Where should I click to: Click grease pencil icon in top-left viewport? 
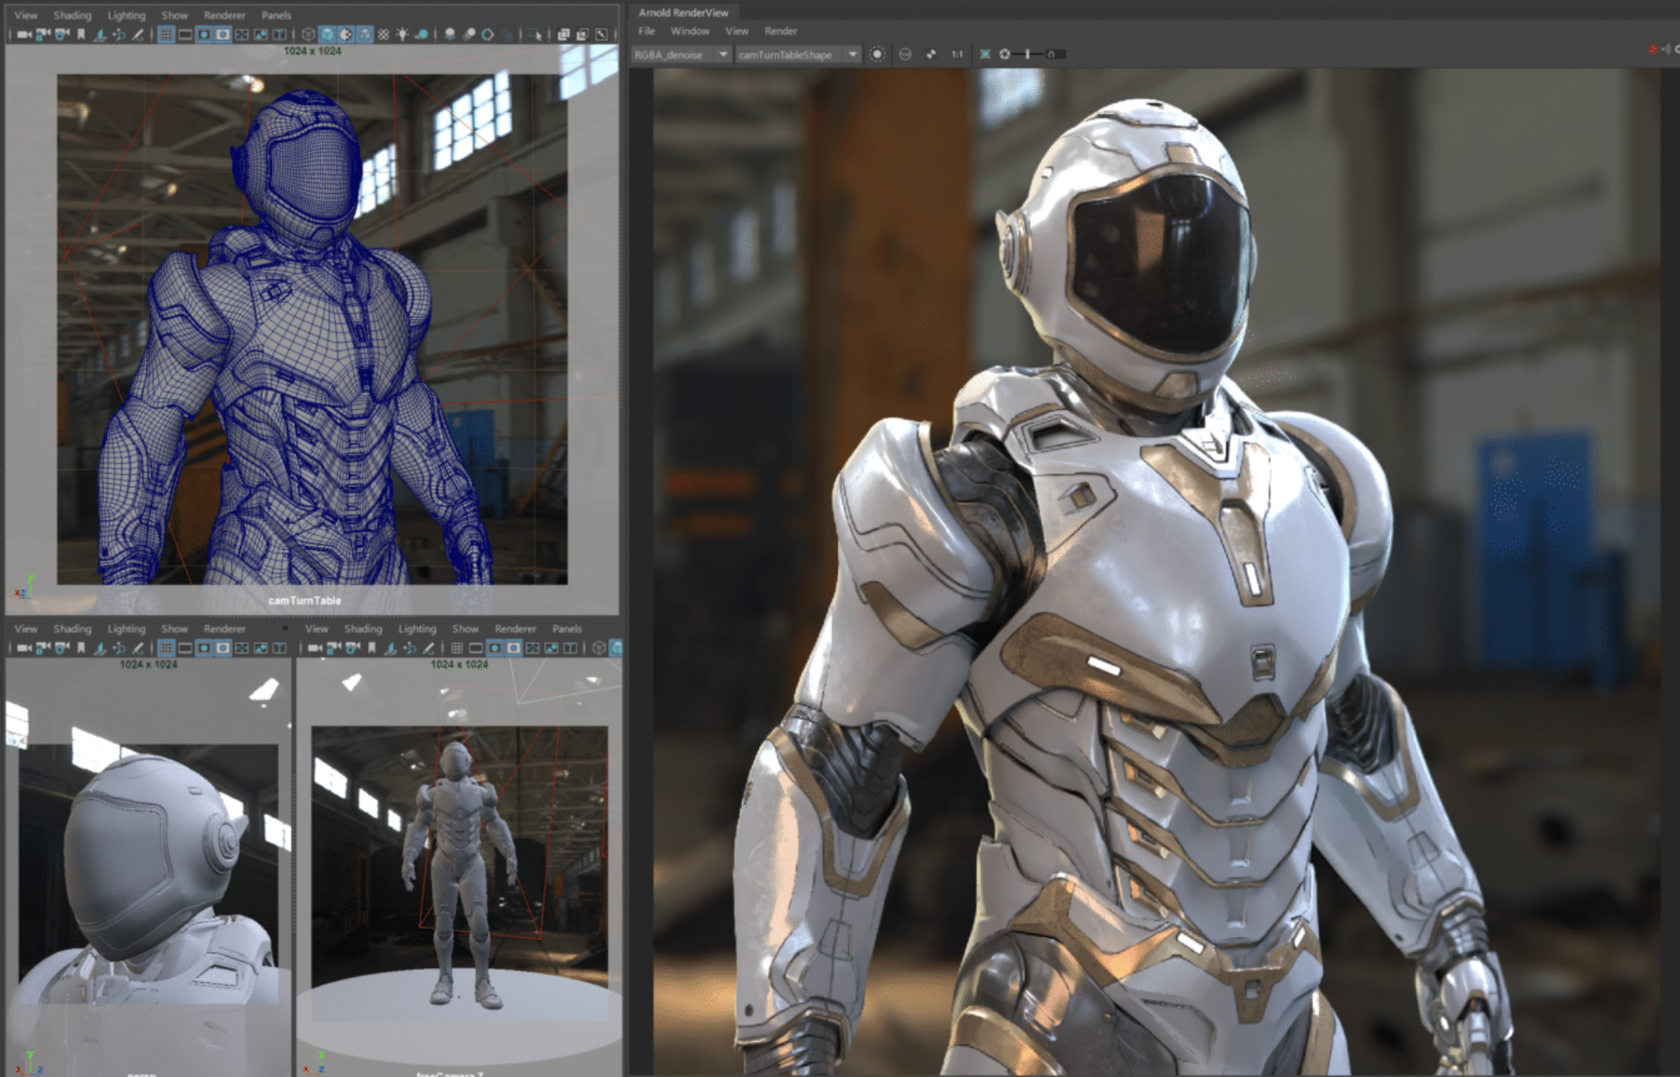138,34
